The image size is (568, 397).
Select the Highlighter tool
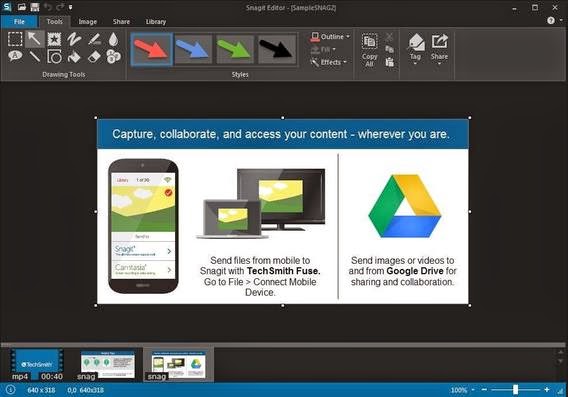tap(94, 39)
